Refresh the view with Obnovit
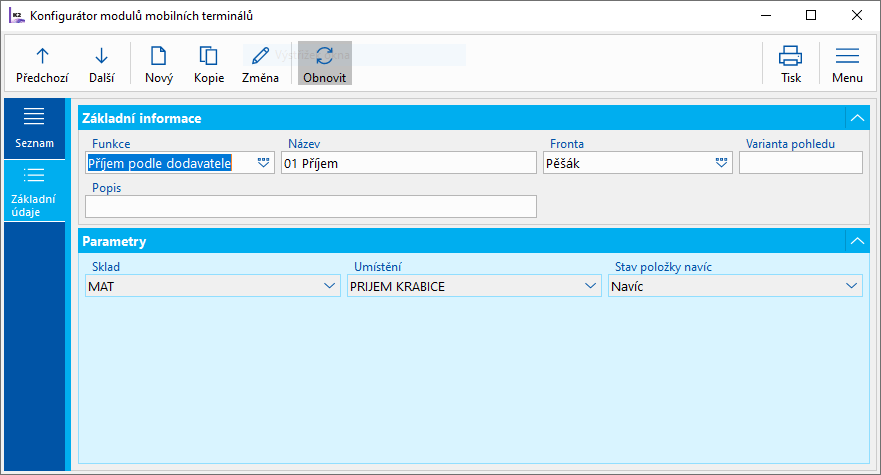The height and width of the screenshot is (475, 881). [325, 64]
